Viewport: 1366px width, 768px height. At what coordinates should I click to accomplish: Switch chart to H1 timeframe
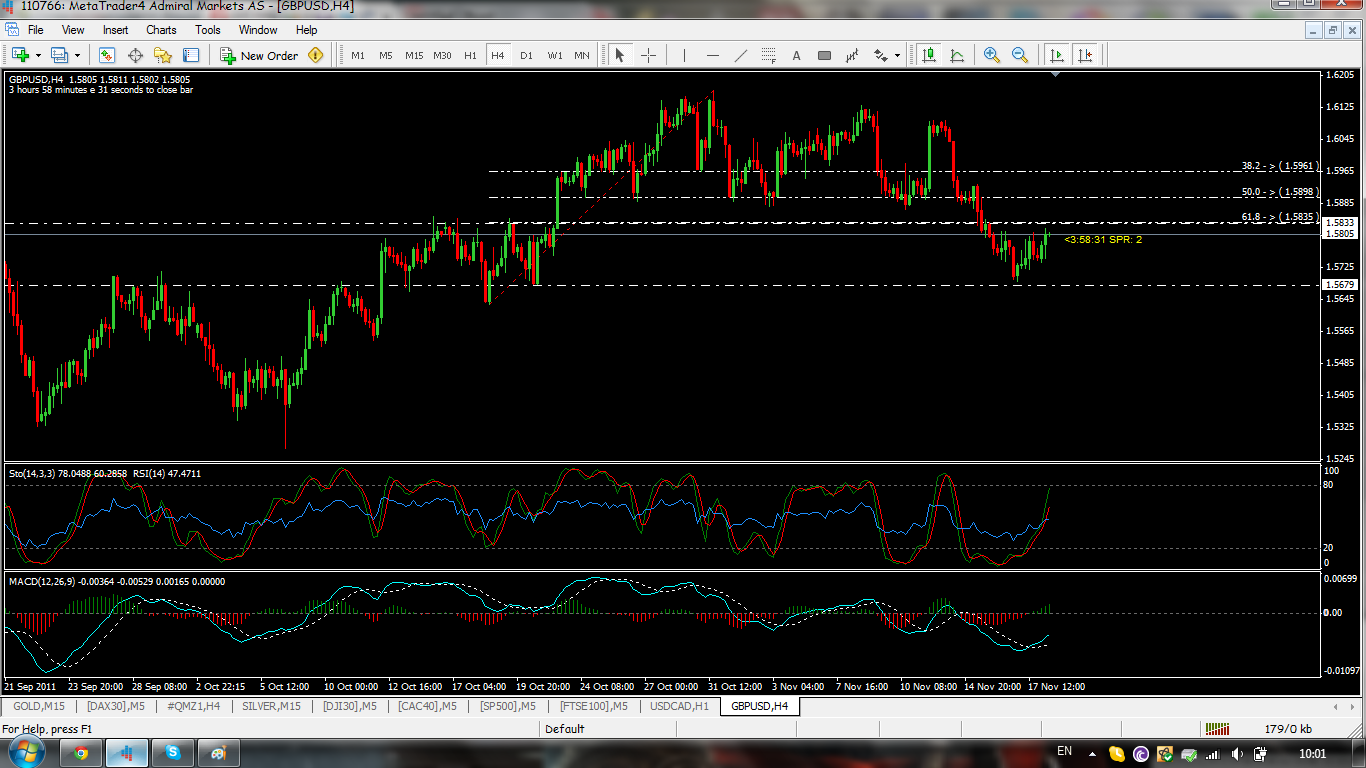[x=470, y=55]
